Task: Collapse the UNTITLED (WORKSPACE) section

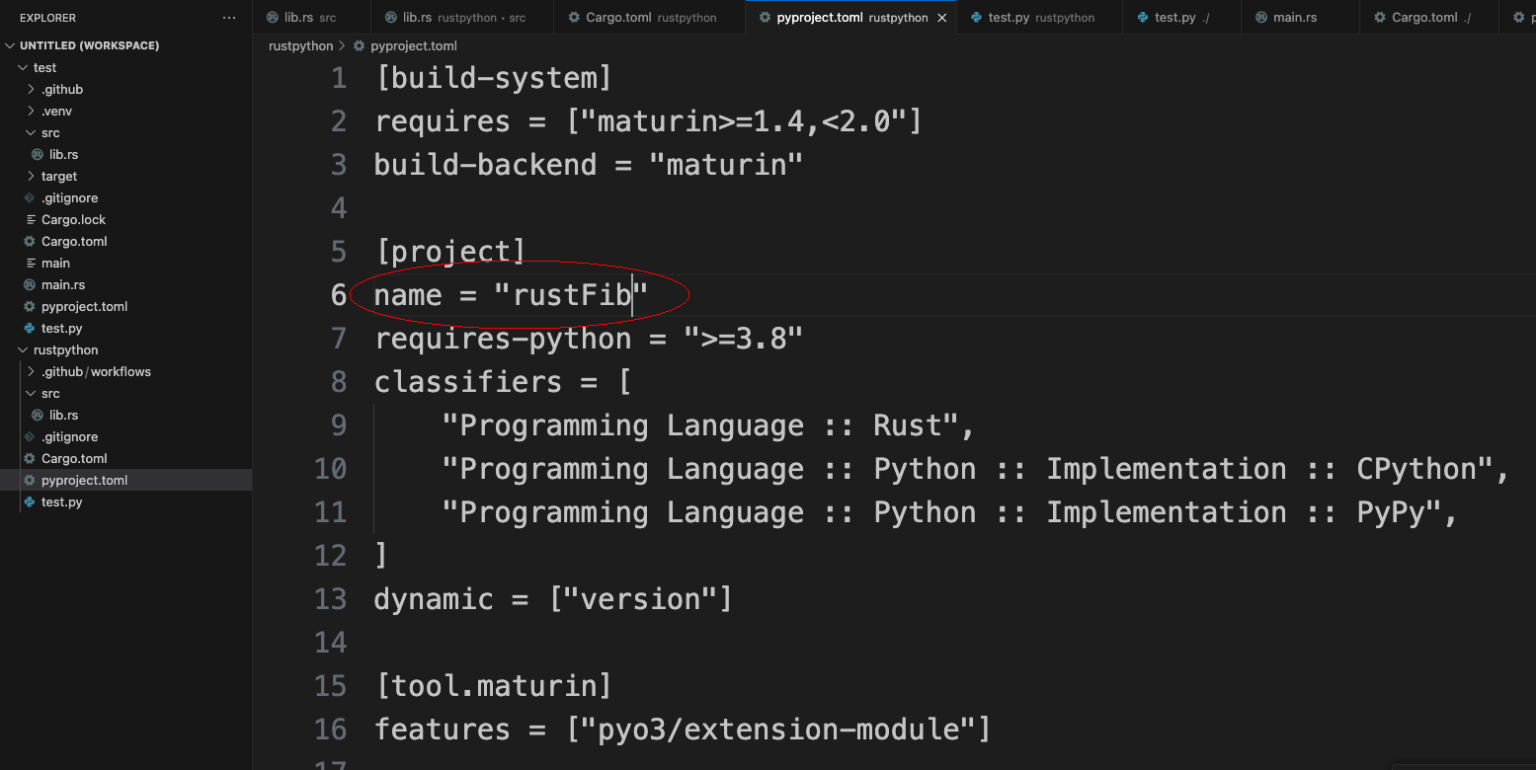Action: (x=89, y=46)
